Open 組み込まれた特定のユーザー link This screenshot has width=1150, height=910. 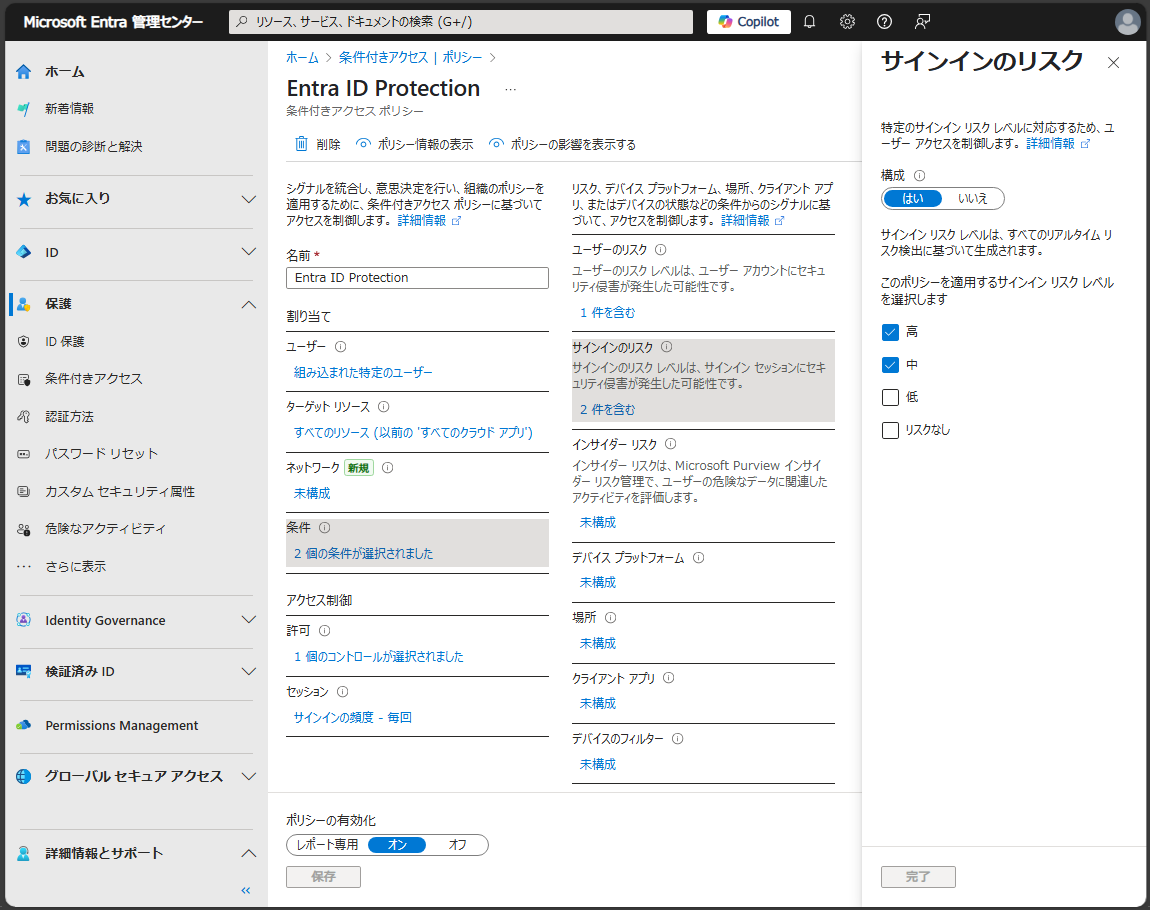point(363,373)
